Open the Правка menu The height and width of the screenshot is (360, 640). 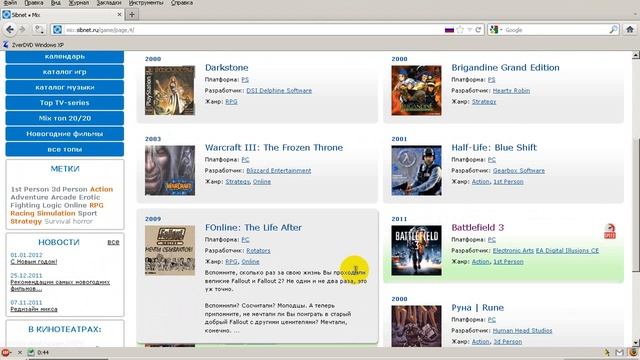coord(33,3)
